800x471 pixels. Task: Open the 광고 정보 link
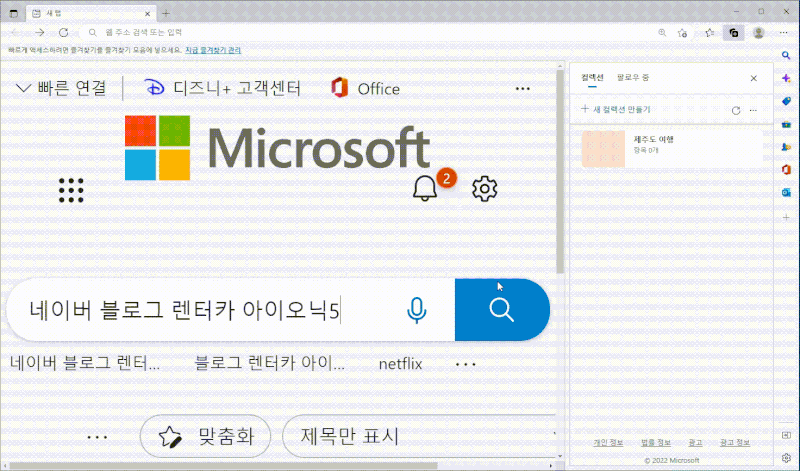tap(735, 442)
